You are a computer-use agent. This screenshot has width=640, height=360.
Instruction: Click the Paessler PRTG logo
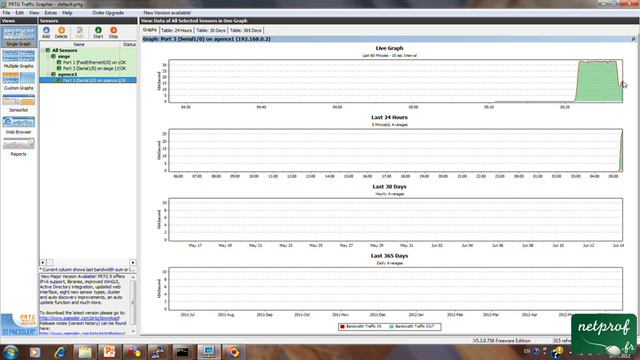pos(19,324)
